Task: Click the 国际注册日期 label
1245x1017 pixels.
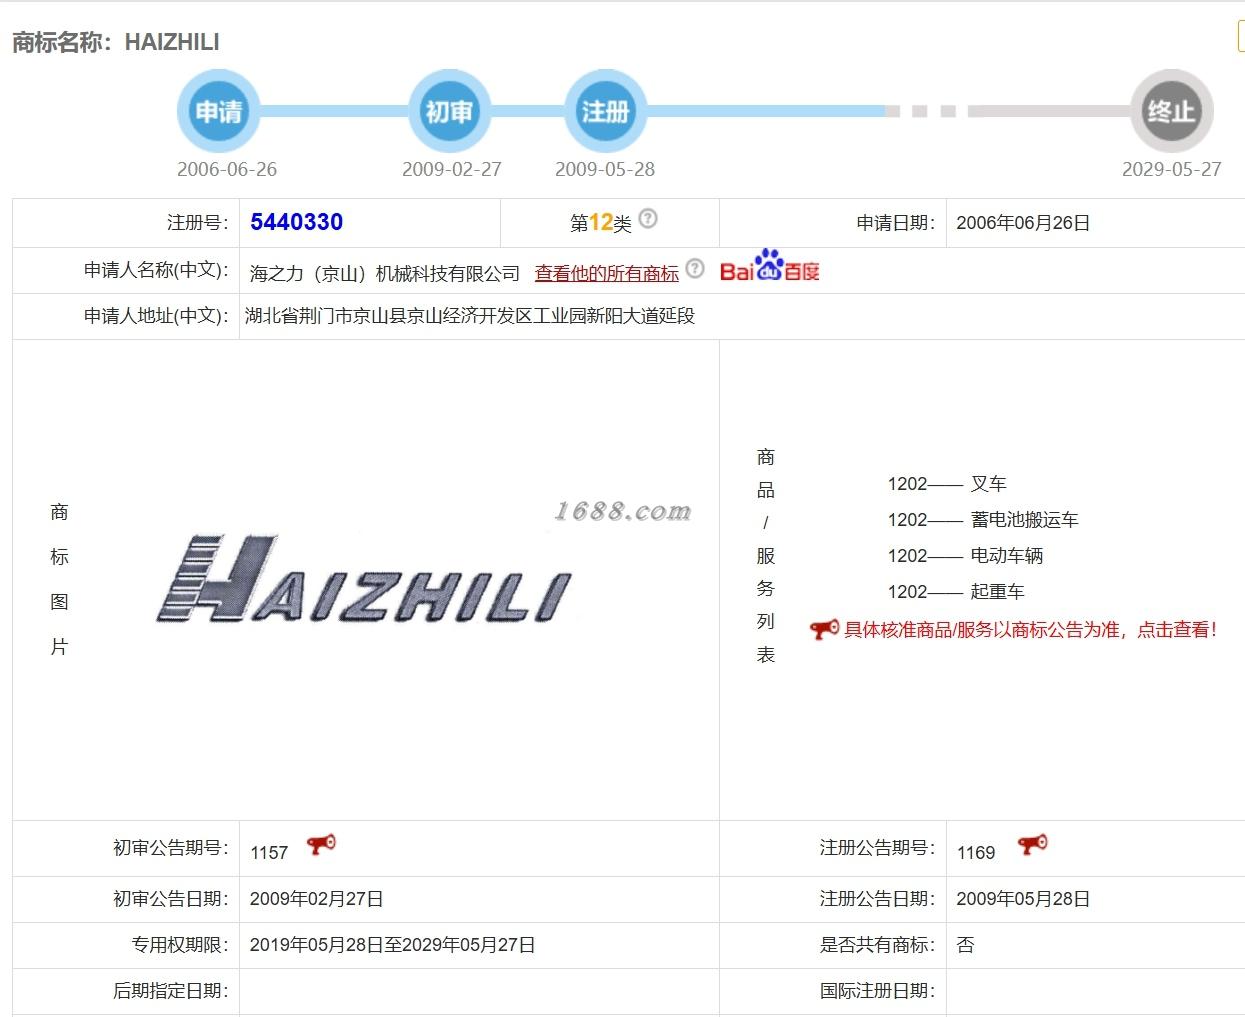Action: (x=878, y=991)
